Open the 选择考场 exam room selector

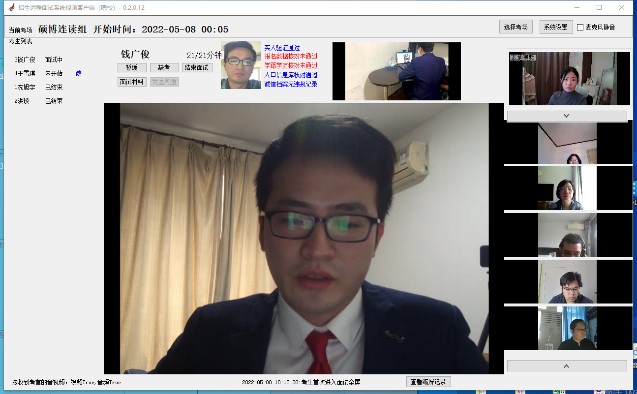click(516, 27)
